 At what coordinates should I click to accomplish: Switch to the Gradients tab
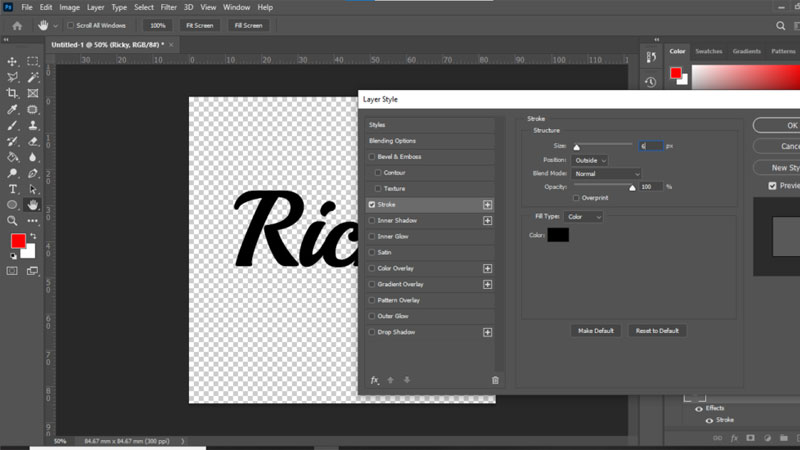746,51
